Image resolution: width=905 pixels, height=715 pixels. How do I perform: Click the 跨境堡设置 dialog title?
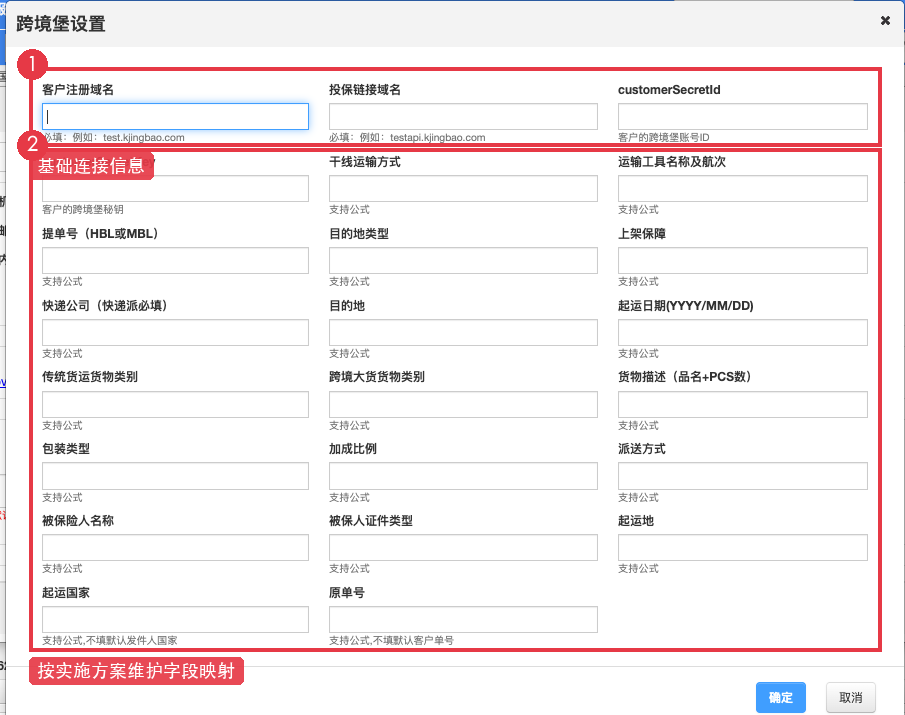click(x=61, y=24)
